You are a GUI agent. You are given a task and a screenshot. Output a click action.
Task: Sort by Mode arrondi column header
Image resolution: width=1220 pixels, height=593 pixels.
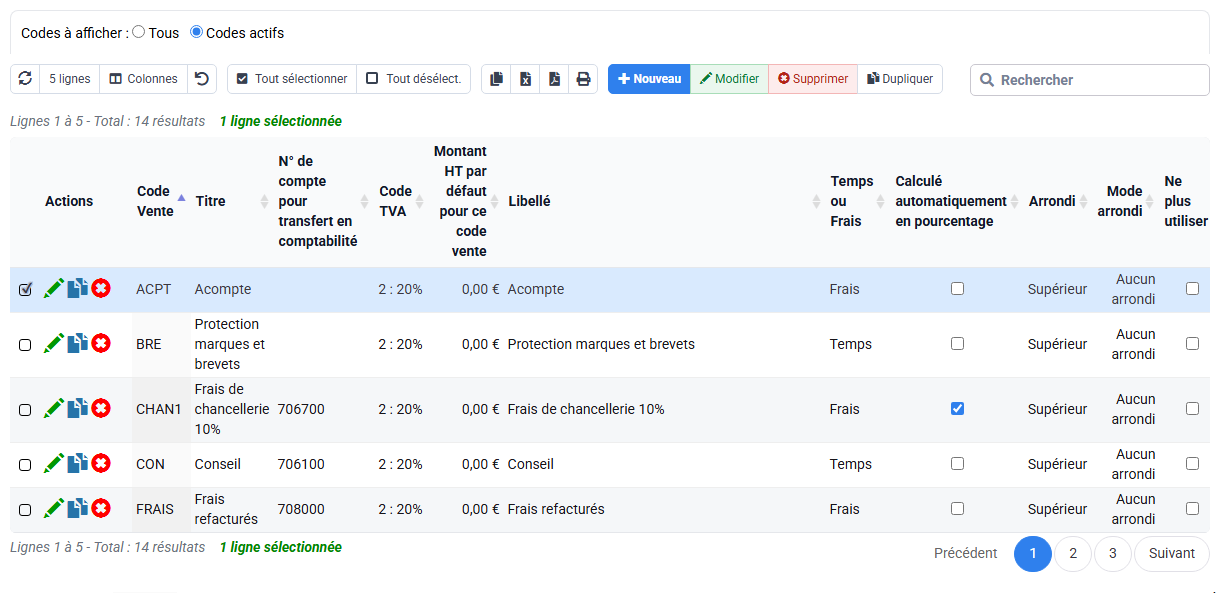click(x=1126, y=201)
